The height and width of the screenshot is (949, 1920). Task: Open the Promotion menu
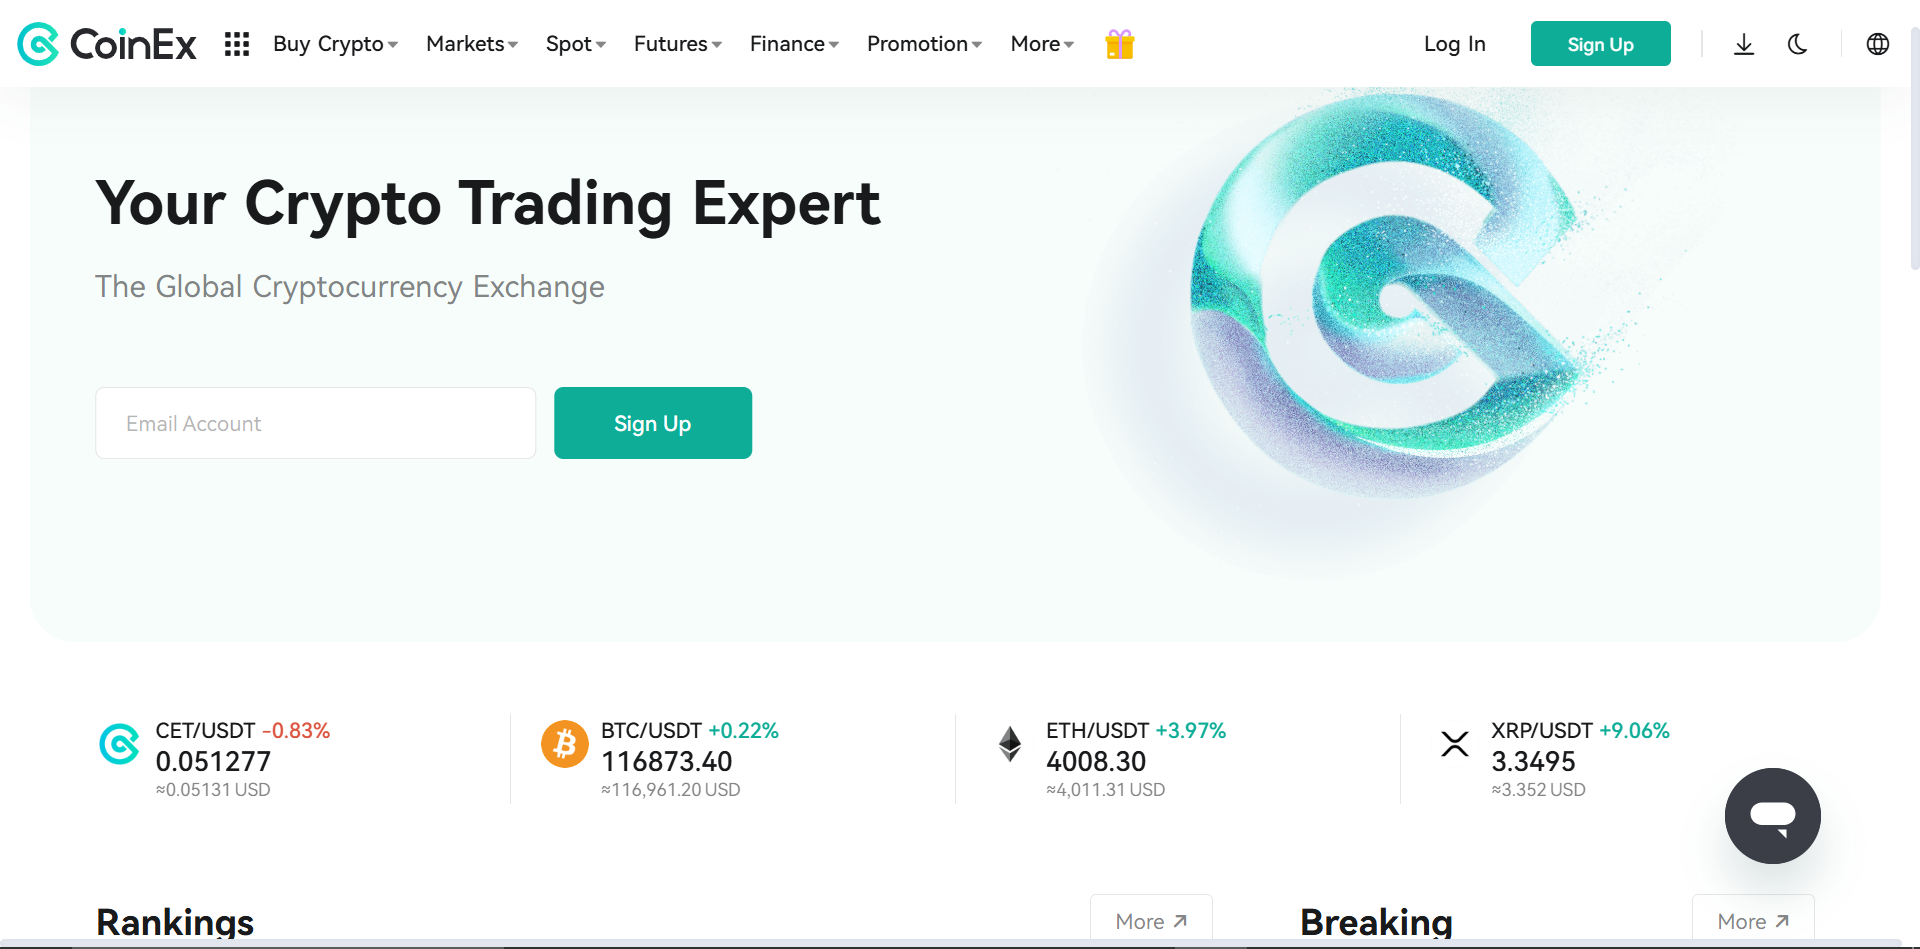point(925,44)
